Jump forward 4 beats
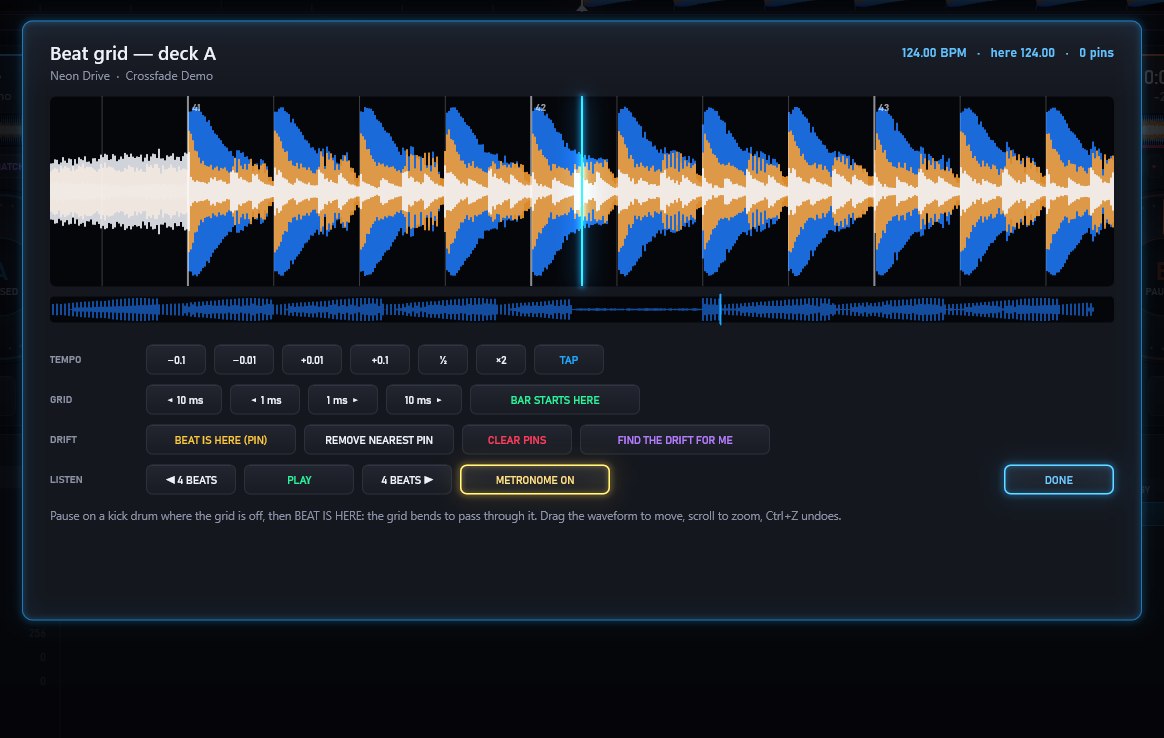The image size is (1164, 738). pyautogui.click(x=407, y=480)
